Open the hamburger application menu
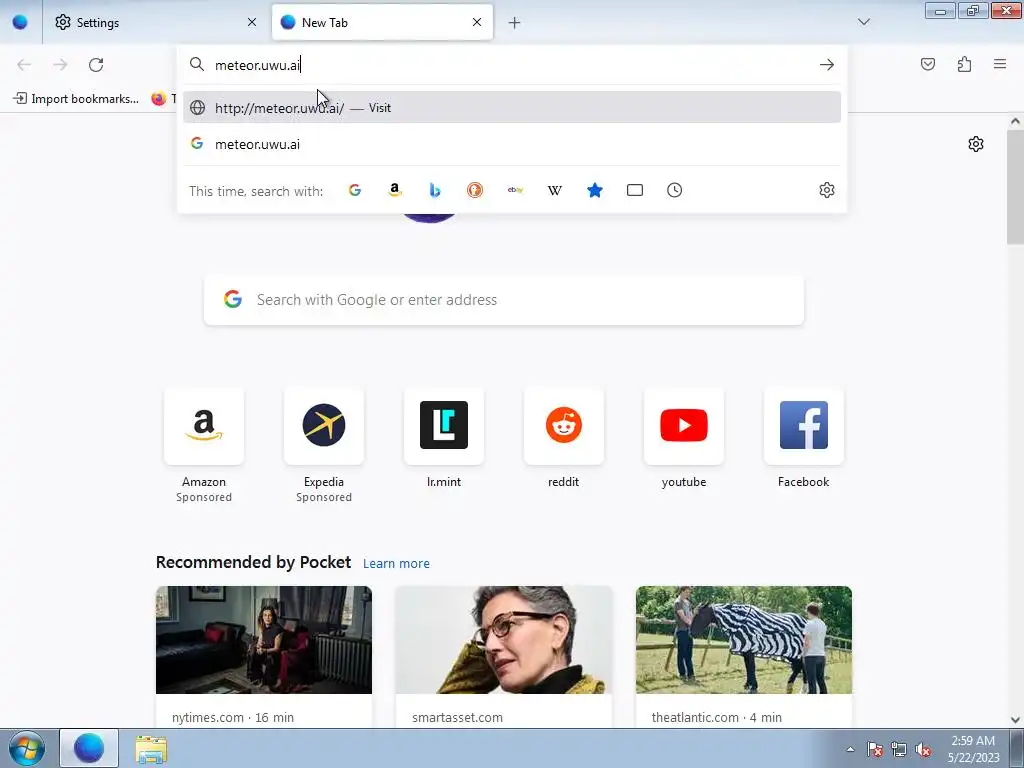 tap(1000, 64)
